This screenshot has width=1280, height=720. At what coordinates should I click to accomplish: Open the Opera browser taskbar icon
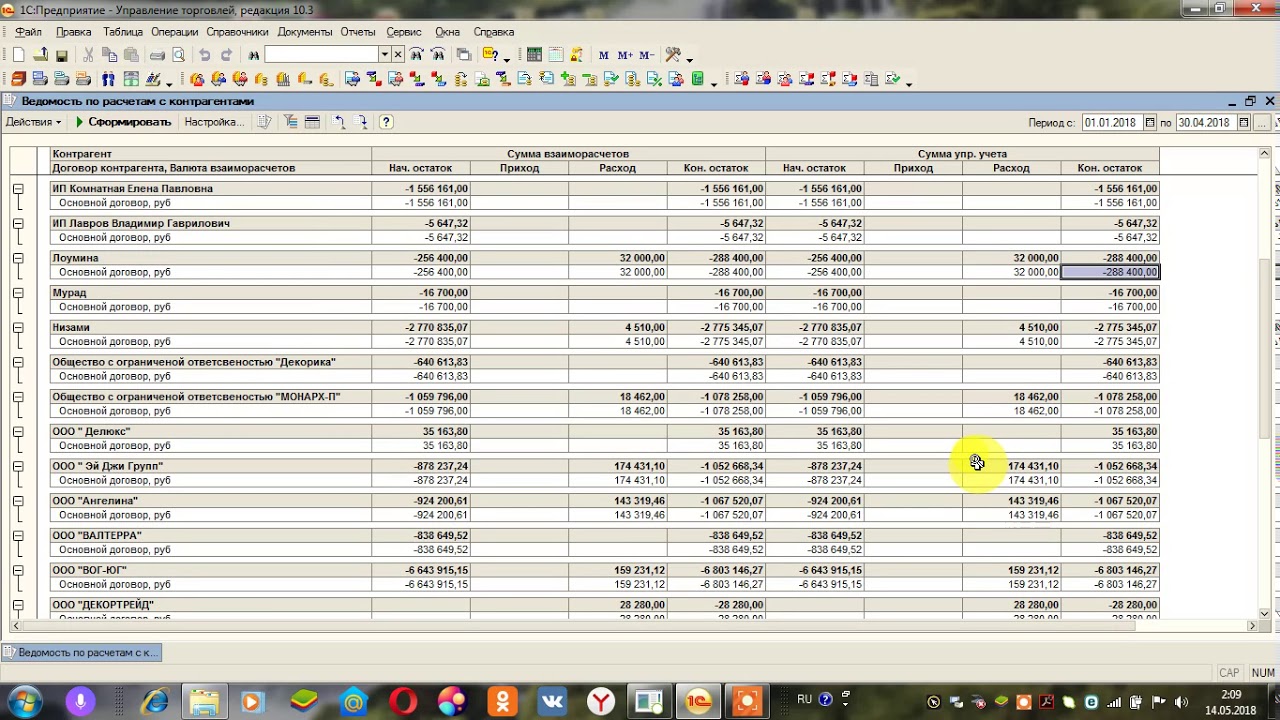click(403, 702)
